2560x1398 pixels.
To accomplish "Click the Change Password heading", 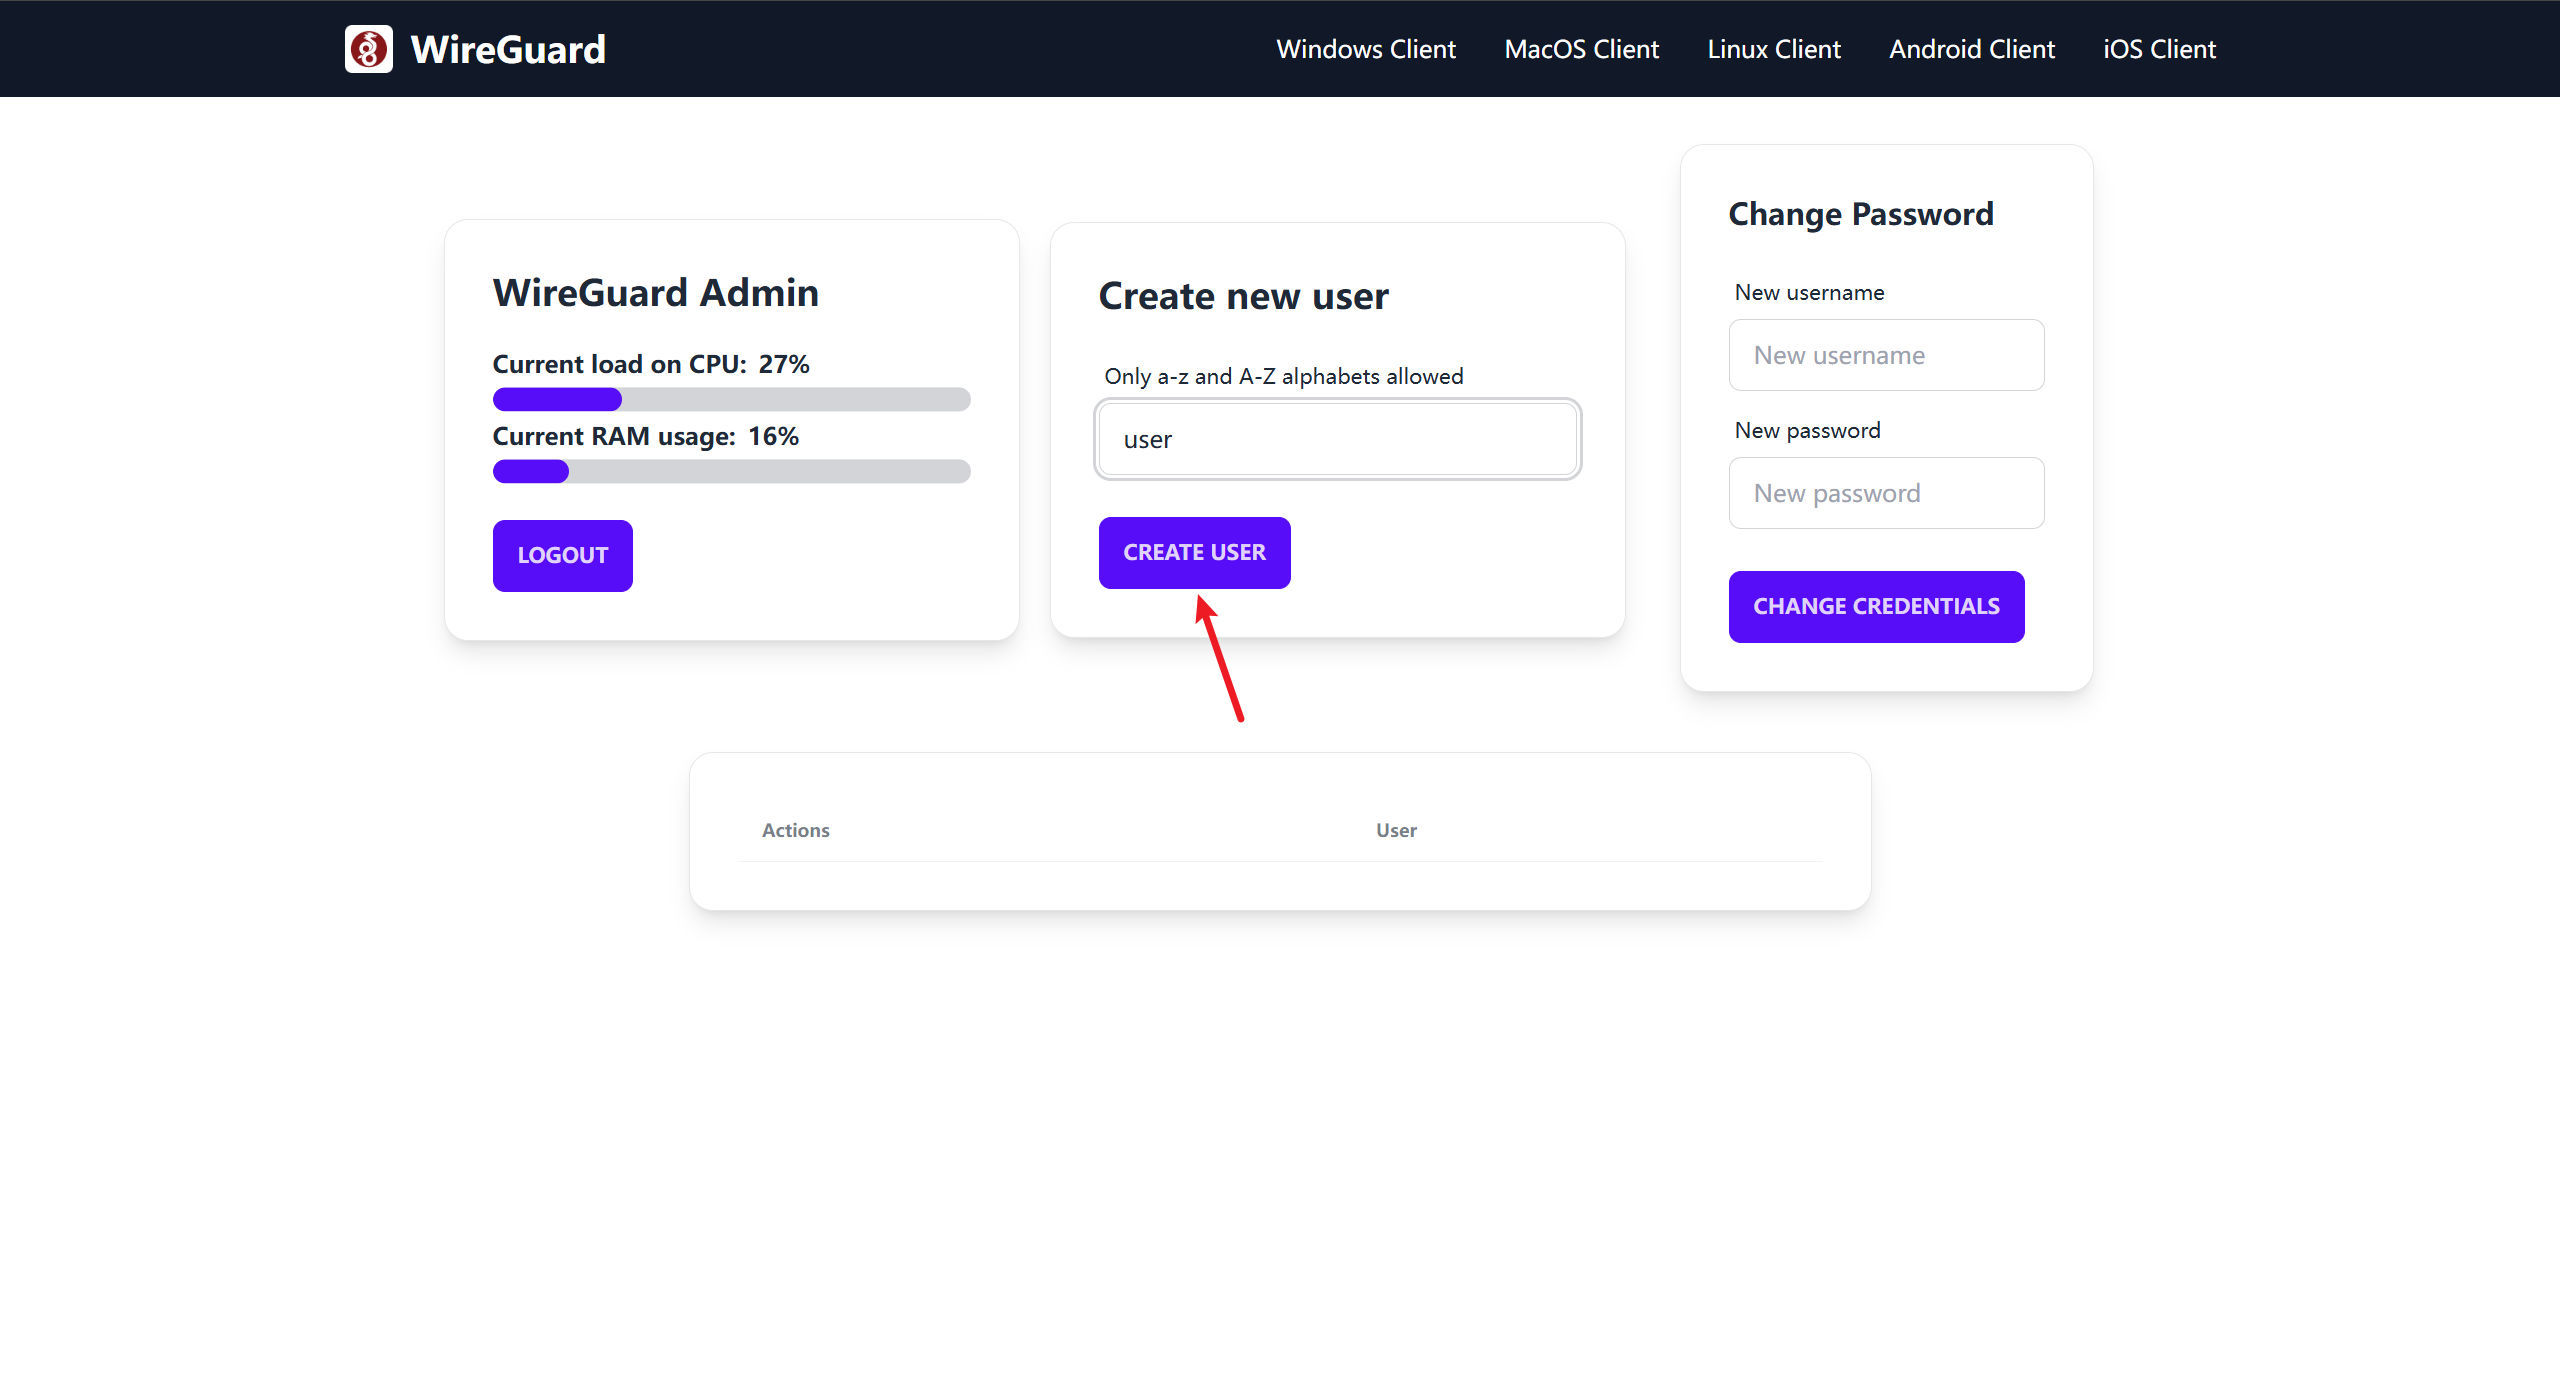I will (x=1860, y=214).
